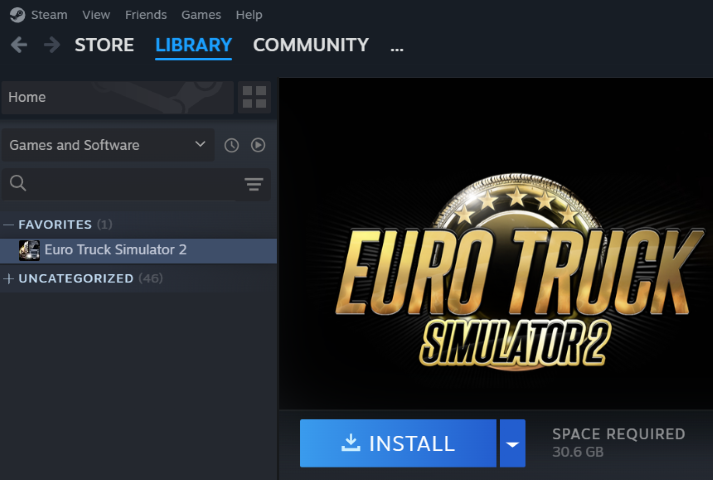Viewport: 713px width, 480px height.
Task: Expand the Uncategorized category
Action: pos(8,279)
